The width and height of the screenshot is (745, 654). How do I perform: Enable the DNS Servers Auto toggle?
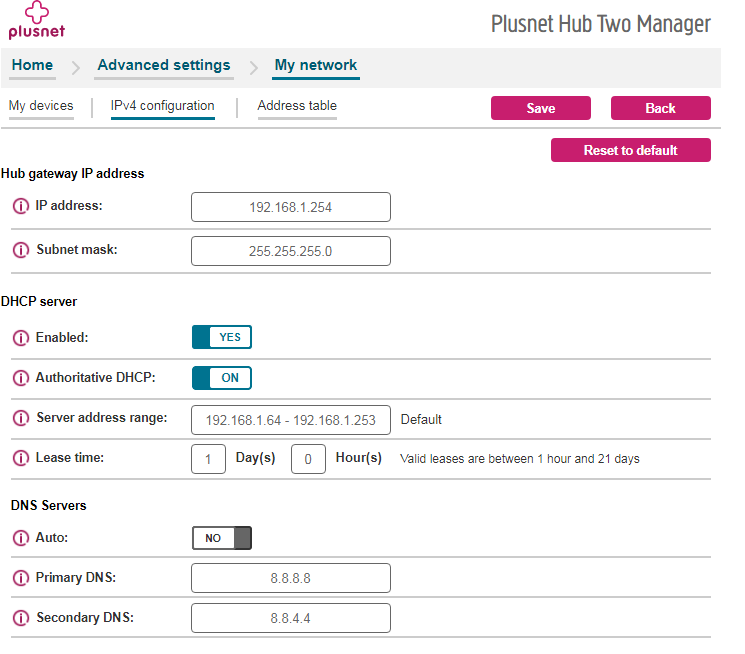pyautogui.click(x=222, y=538)
